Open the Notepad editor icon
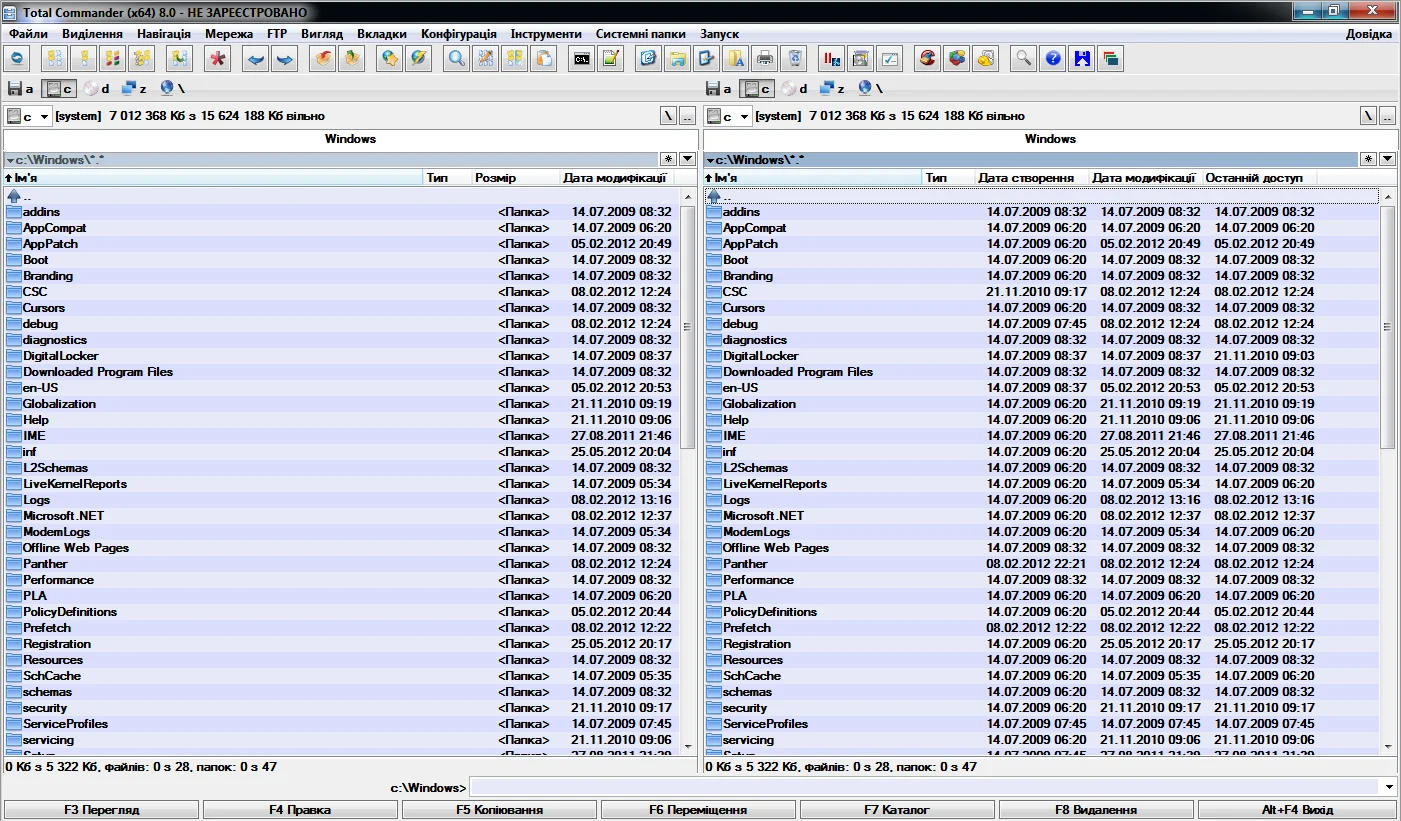 (610, 59)
